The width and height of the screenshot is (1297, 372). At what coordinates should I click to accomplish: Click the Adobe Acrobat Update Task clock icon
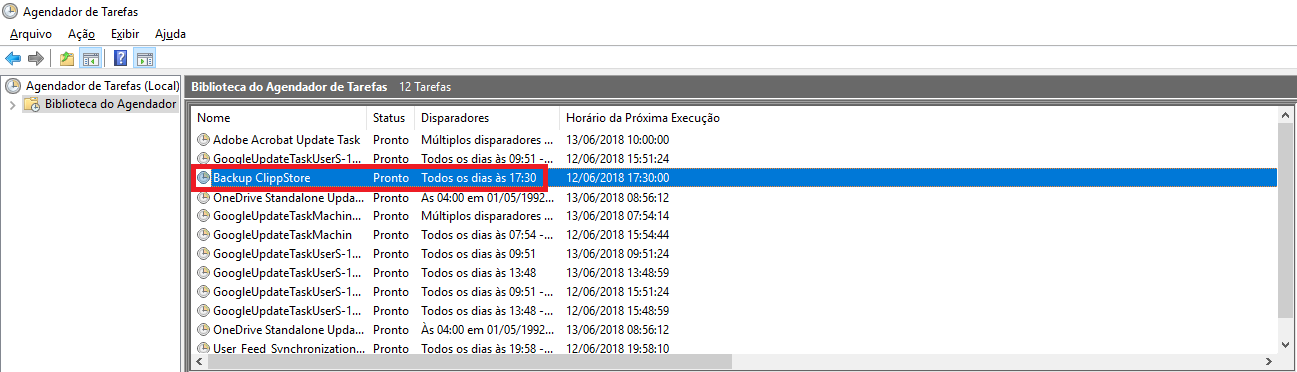[x=204, y=140]
